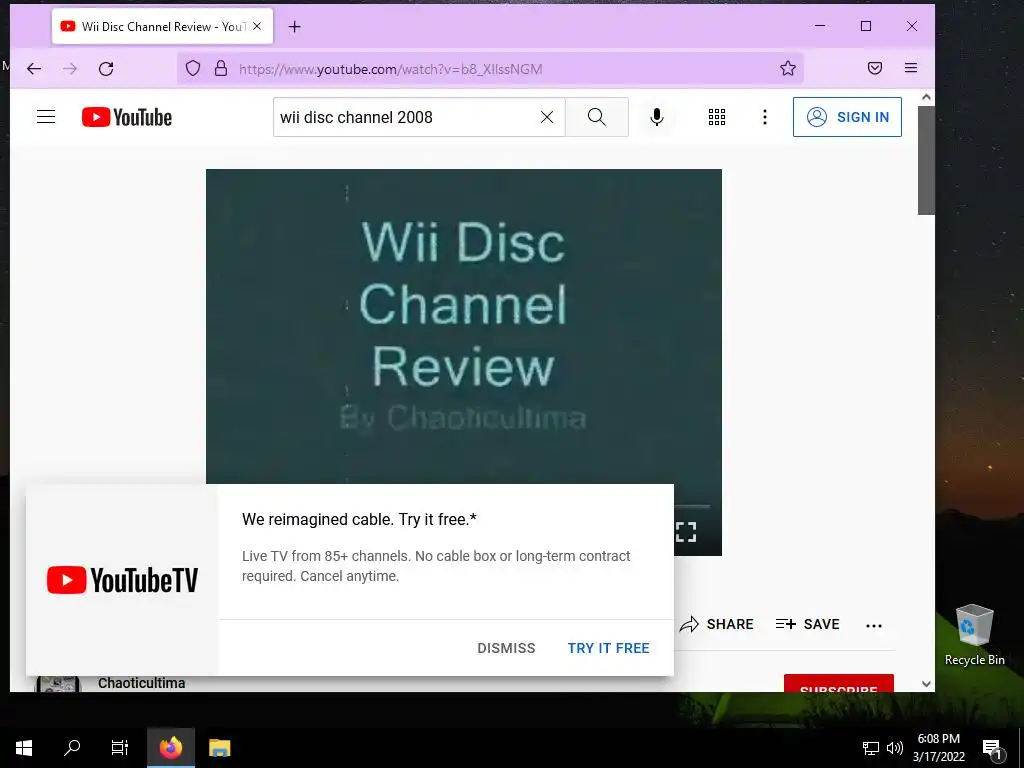Click Firefox icon in the taskbar

(170, 748)
